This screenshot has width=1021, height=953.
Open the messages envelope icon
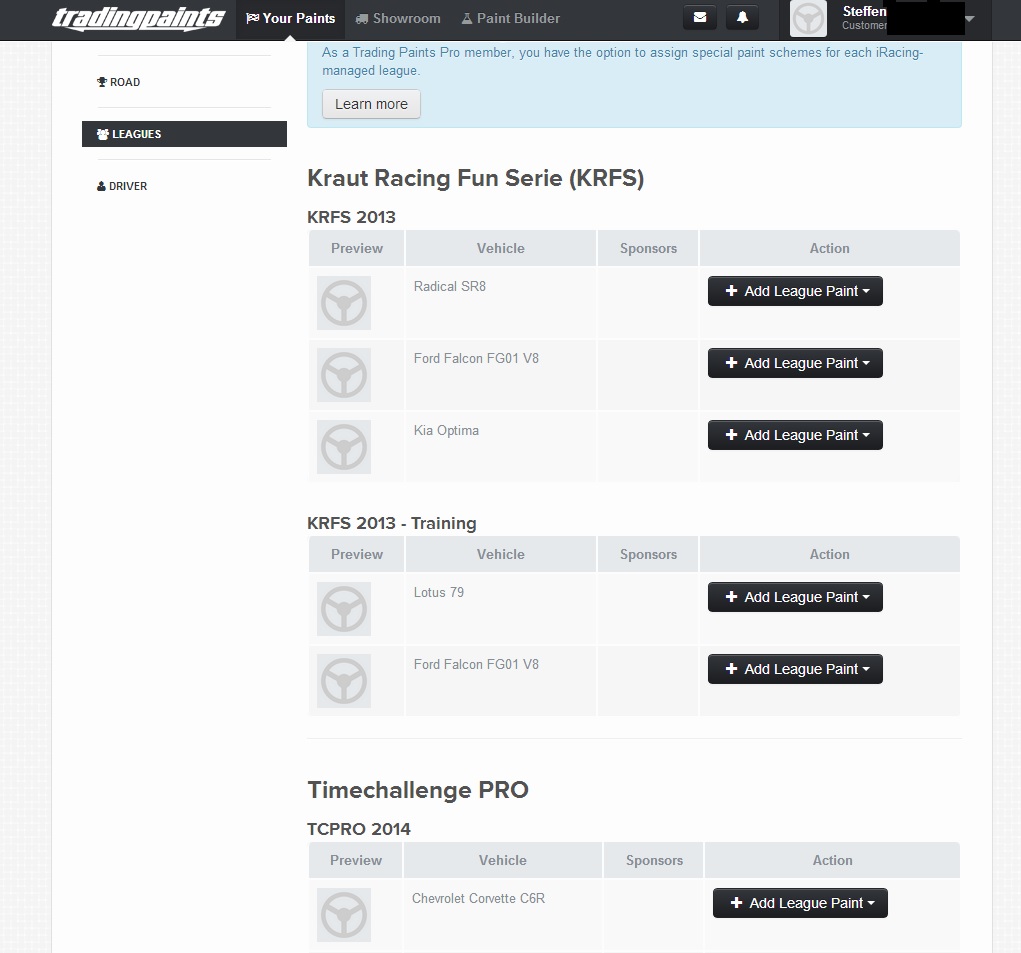[700, 18]
